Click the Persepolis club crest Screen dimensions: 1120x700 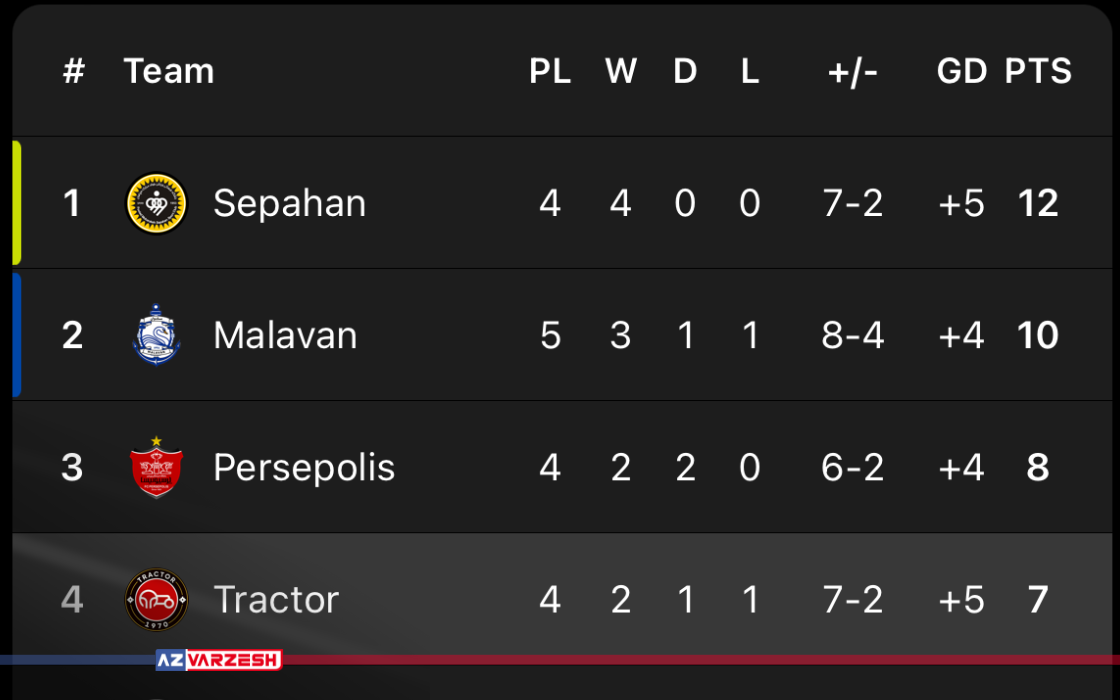click(x=156, y=467)
